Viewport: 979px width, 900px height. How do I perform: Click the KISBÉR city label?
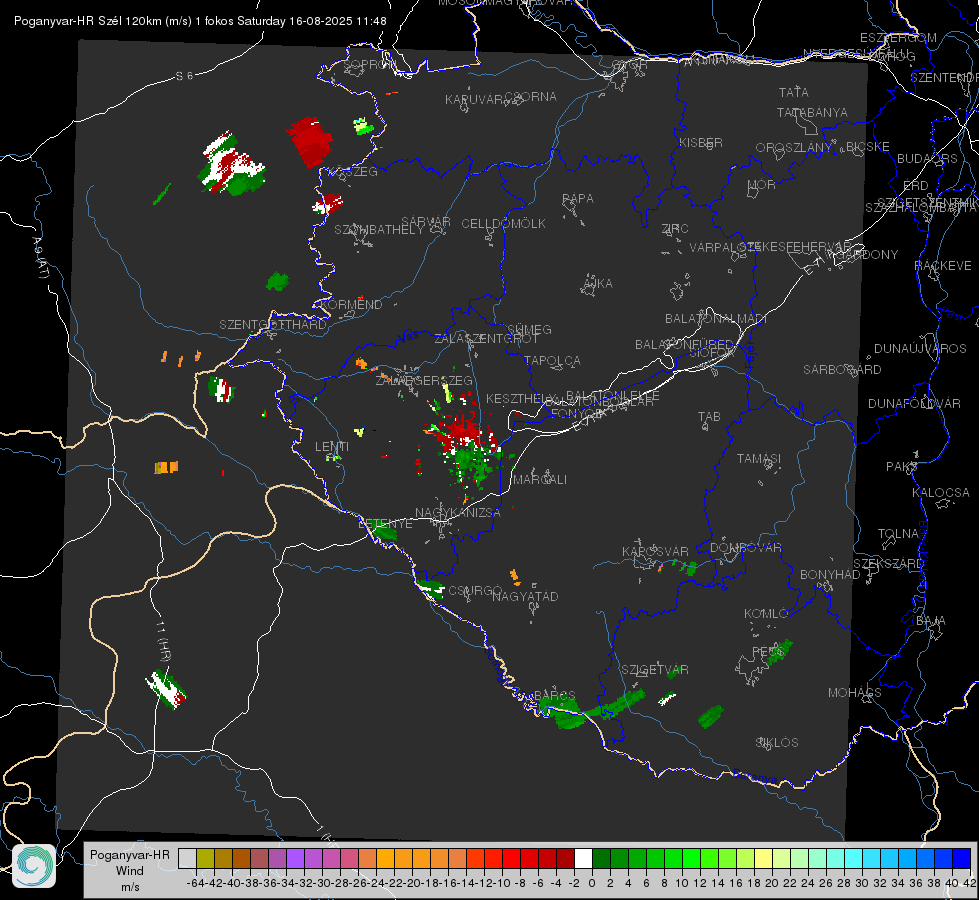click(x=701, y=143)
